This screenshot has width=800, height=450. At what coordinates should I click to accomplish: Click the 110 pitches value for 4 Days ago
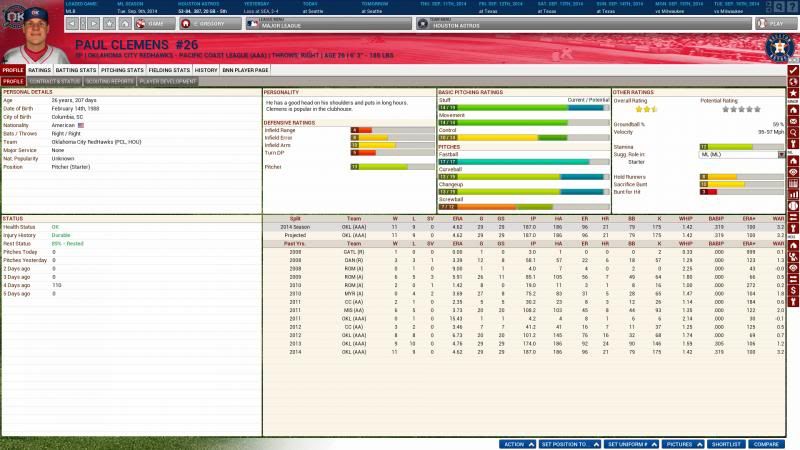pyautogui.click(x=56, y=285)
